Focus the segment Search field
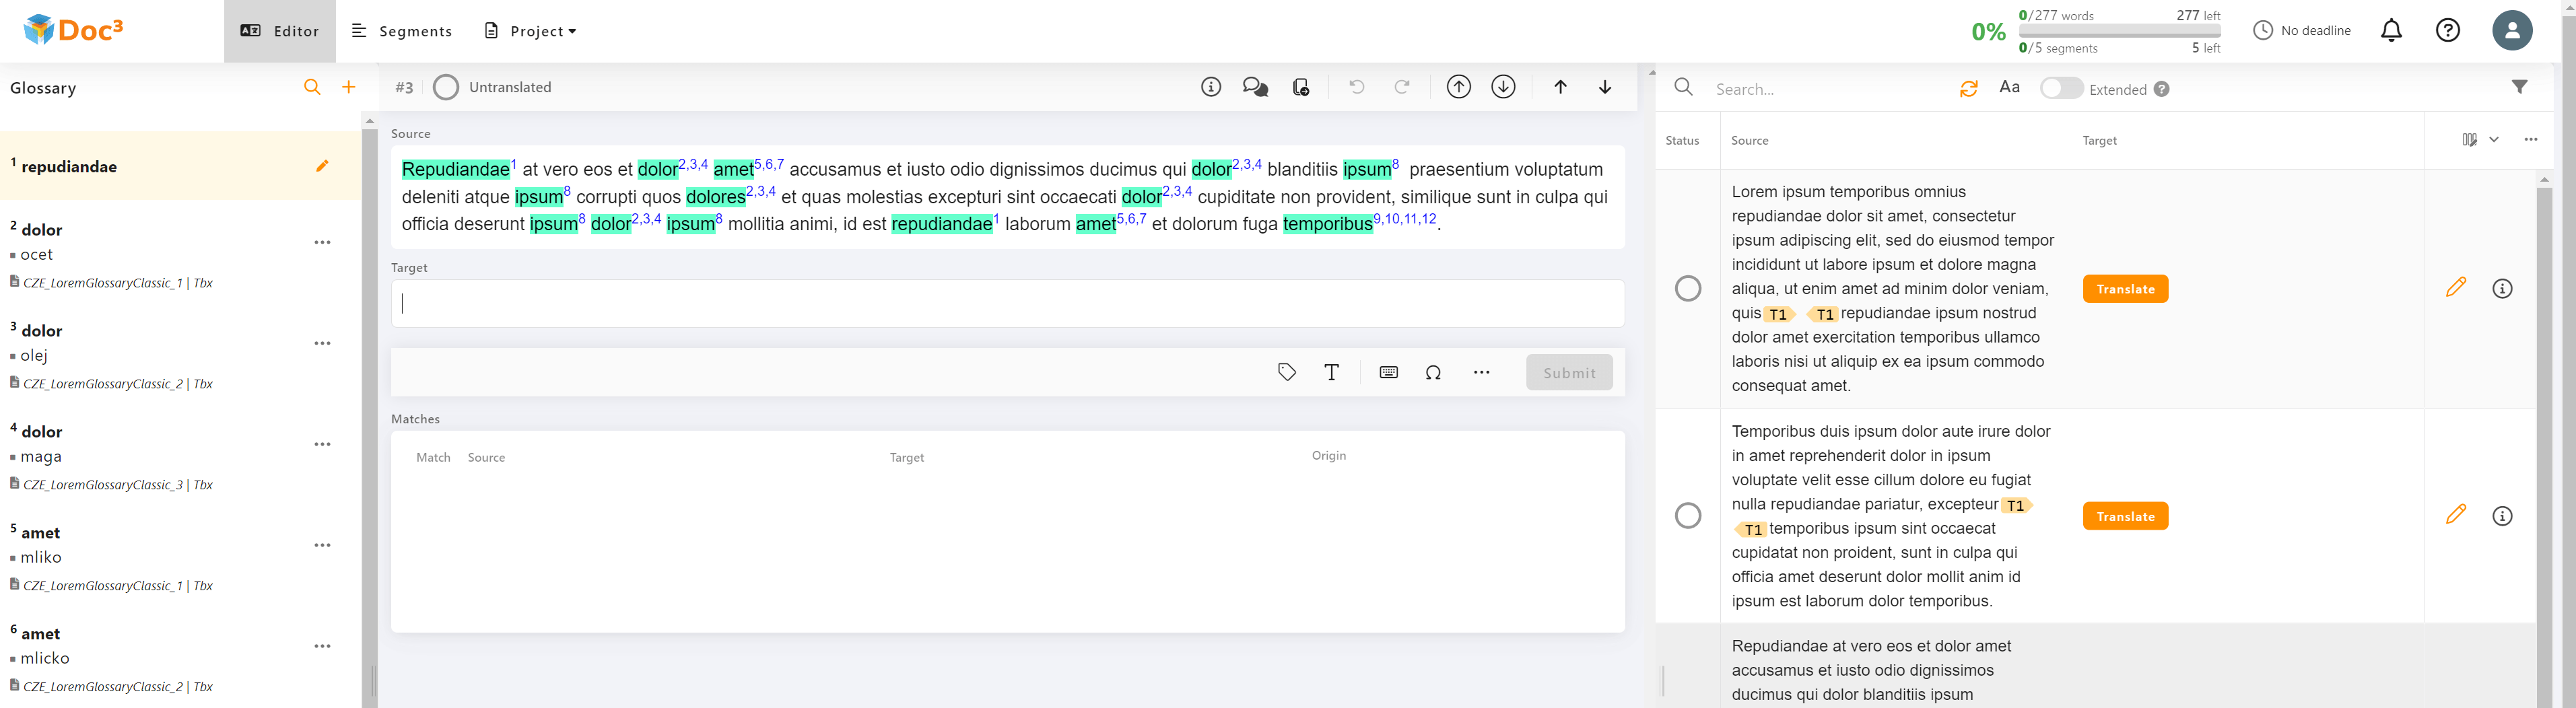 (x=1830, y=89)
